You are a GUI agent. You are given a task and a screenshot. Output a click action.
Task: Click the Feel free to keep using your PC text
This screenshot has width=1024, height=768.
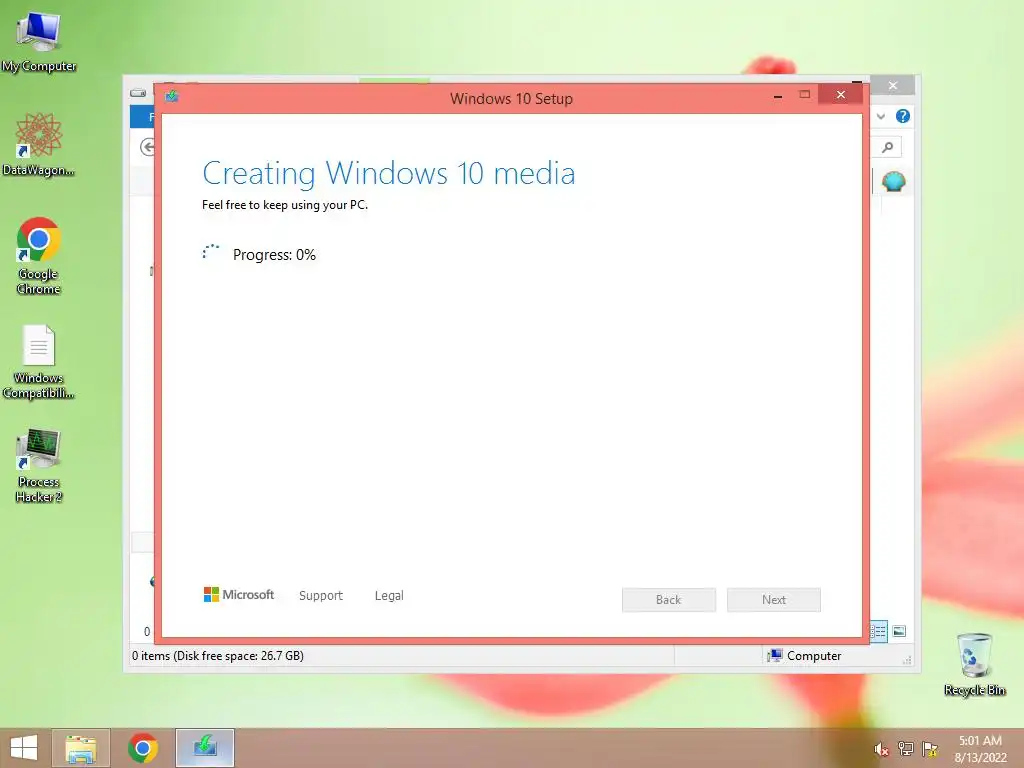[x=285, y=204]
